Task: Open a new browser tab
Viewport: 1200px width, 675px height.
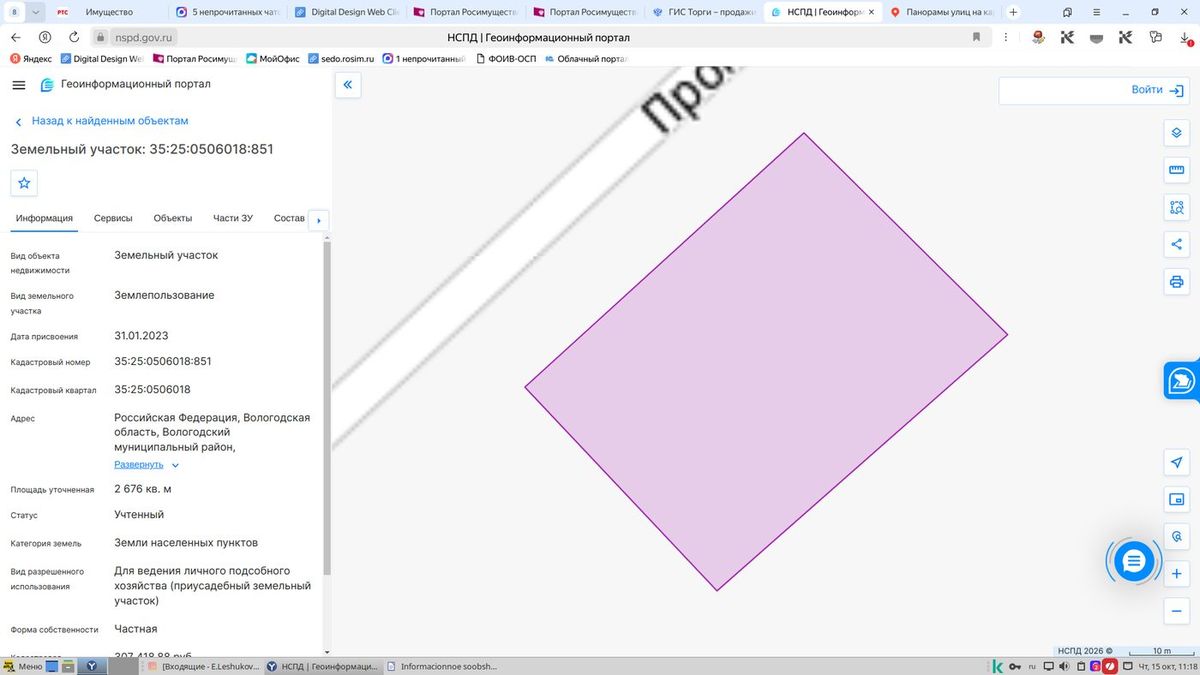Action: [x=1013, y=12]
